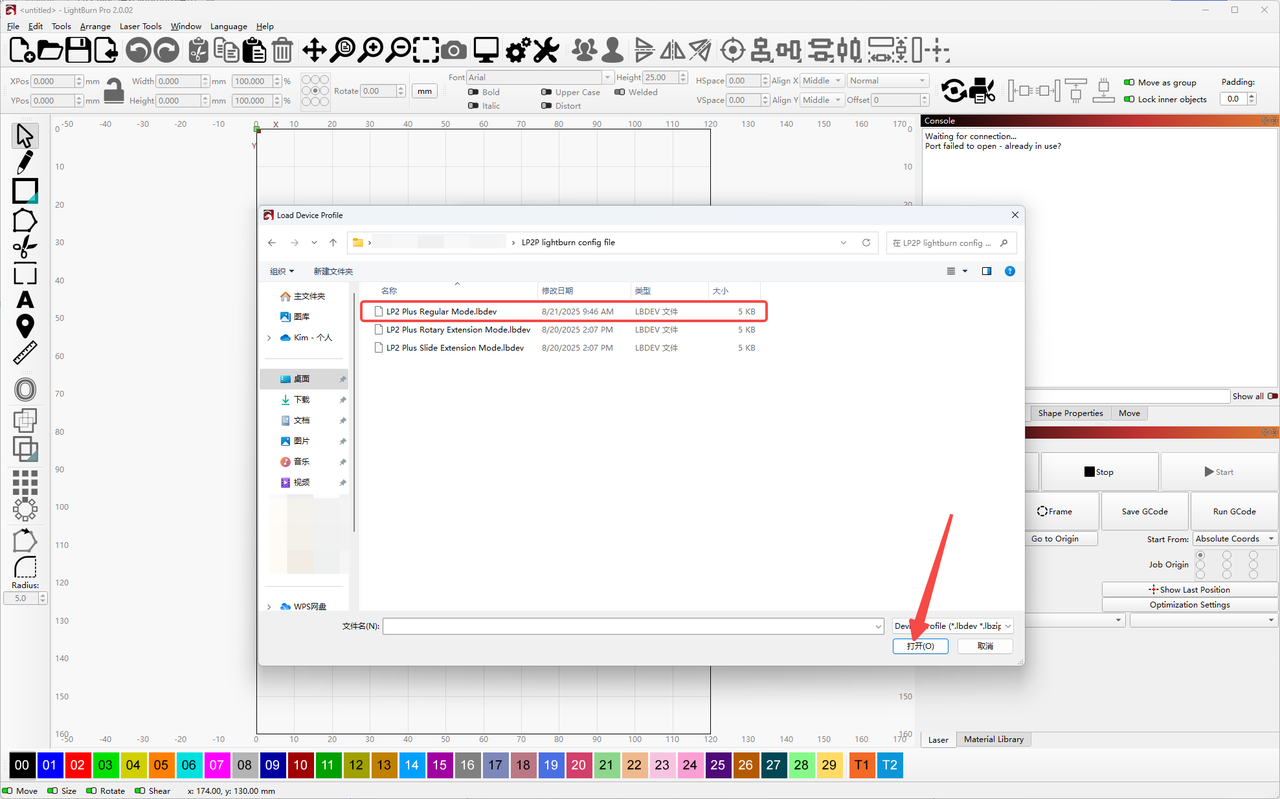Click the Open file folder icon
This screenshot has width=1280, height=799.
click(50, 49)
